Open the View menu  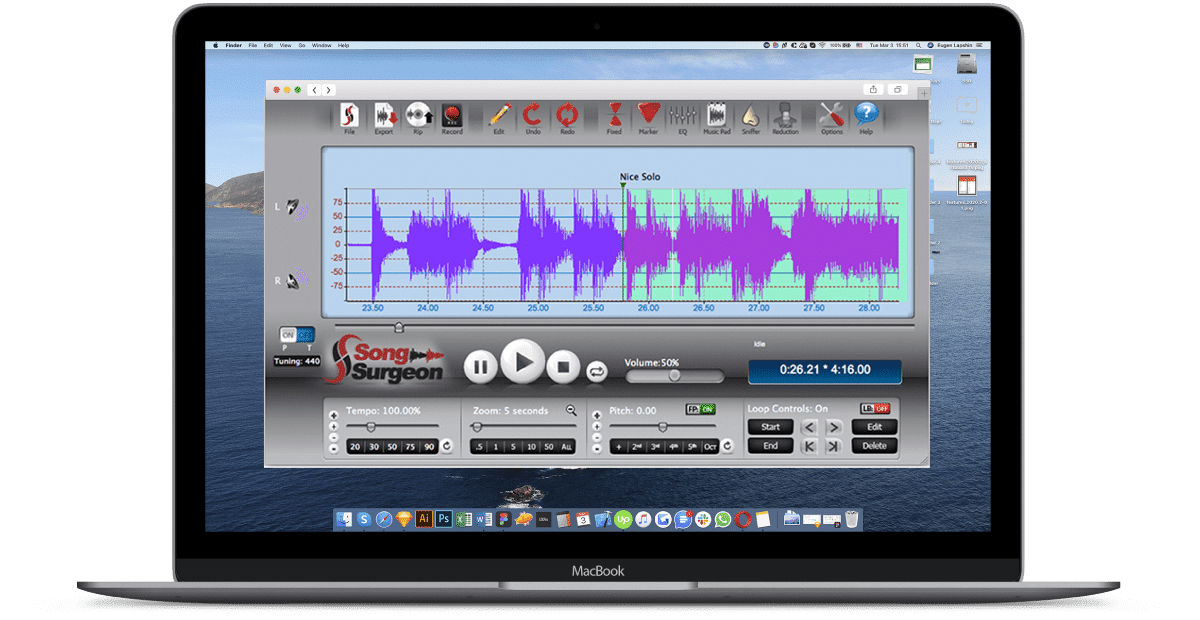coord(286,46)
